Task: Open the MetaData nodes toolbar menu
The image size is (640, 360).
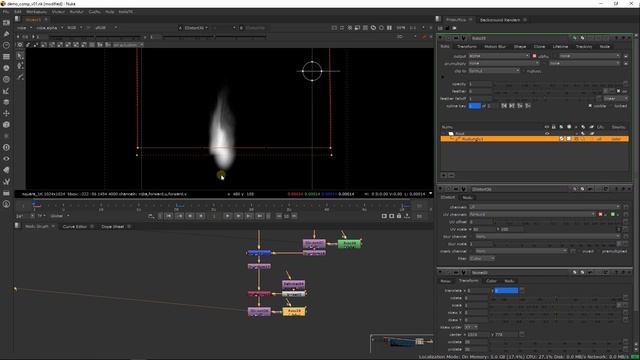Action: [x=6, y=170]
